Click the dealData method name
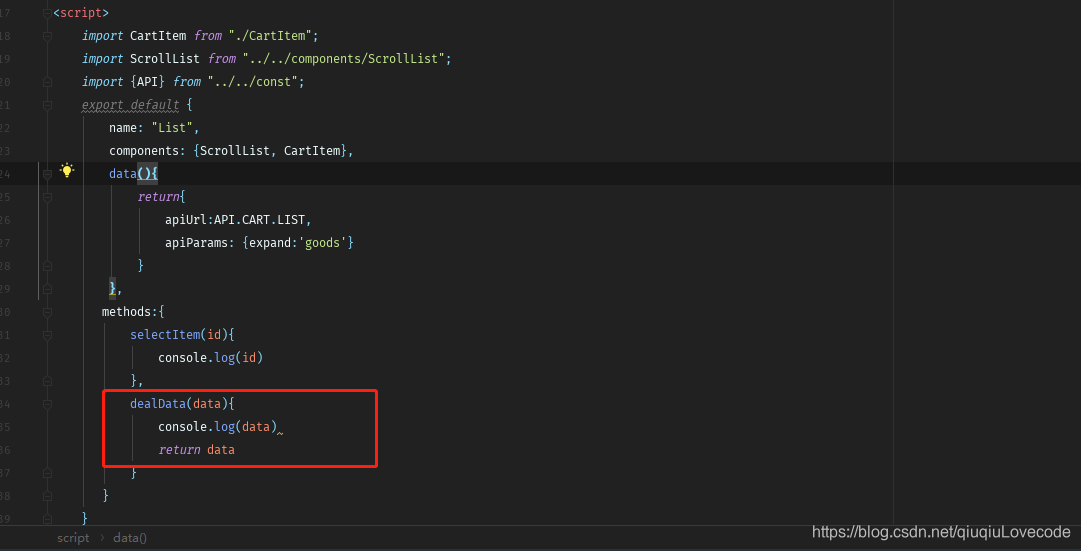This screenshot has width=1081, height=551. [x=158, y=403]
